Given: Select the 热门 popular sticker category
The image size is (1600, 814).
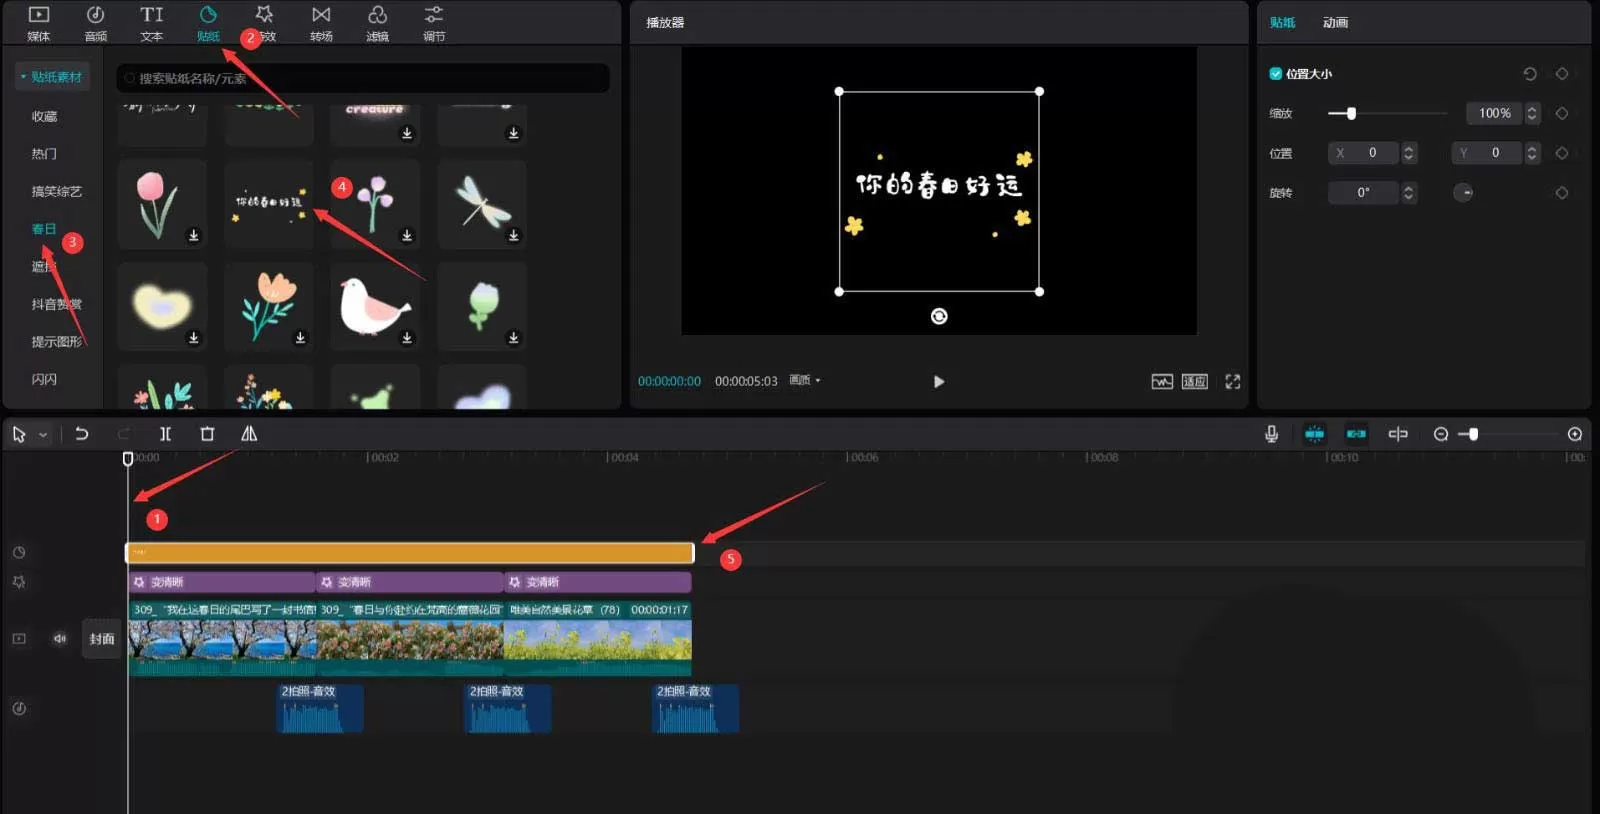Looking at the screenshot, I should [44, 154].
